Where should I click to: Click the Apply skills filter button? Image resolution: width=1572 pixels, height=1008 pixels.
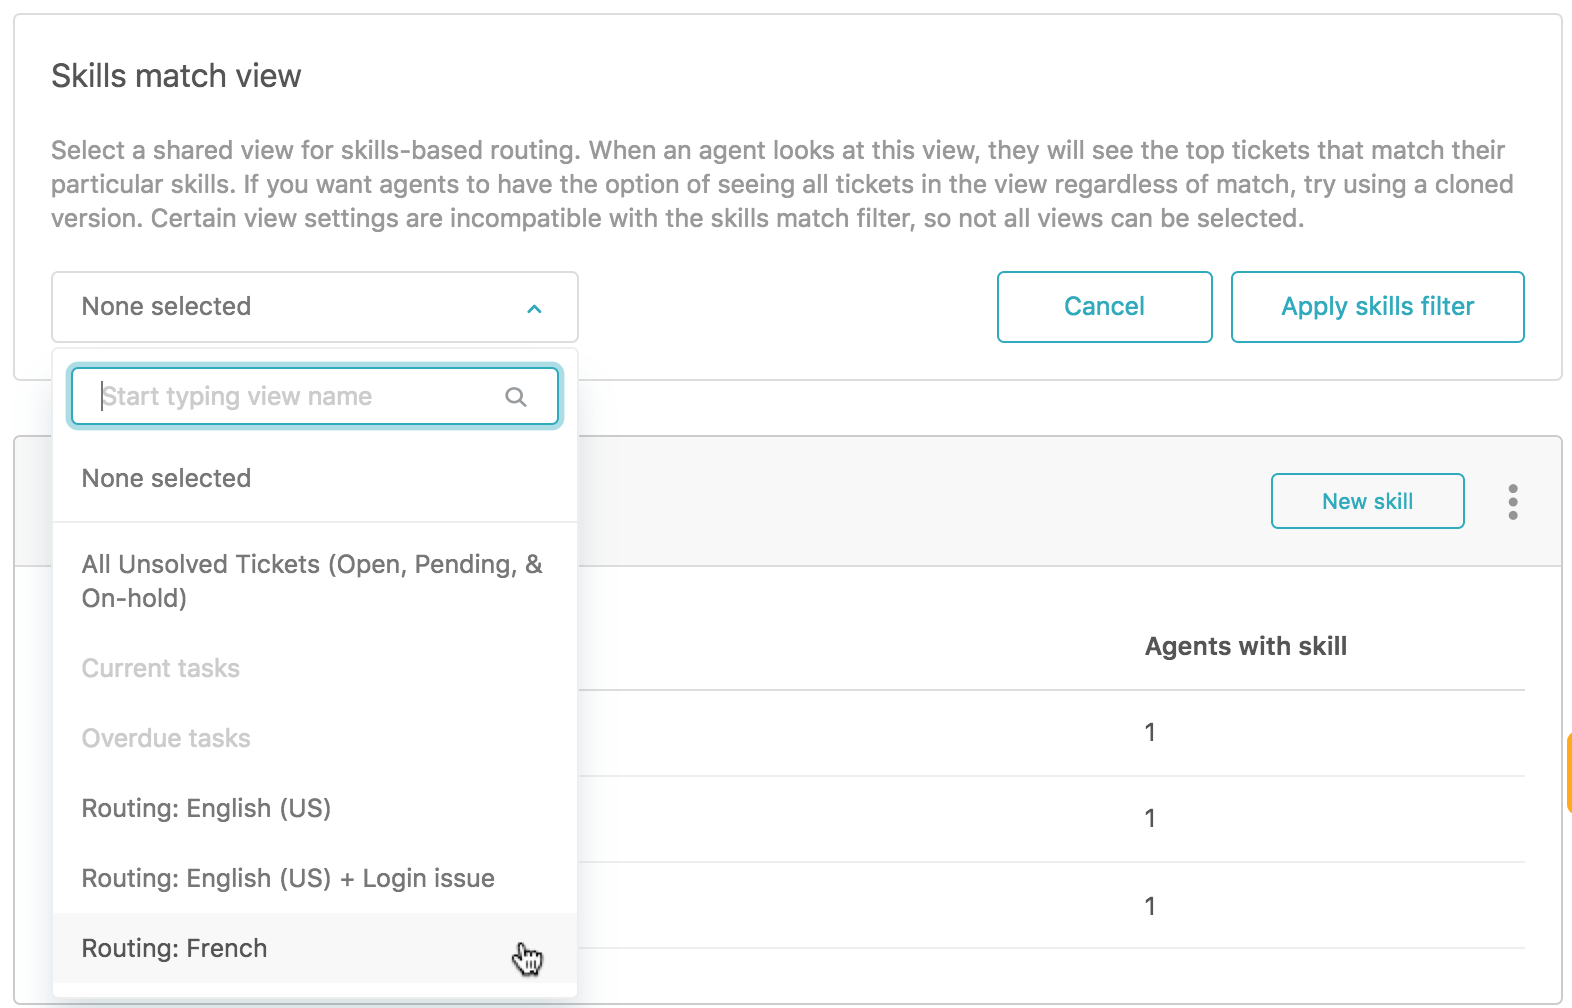(1377, 307)
